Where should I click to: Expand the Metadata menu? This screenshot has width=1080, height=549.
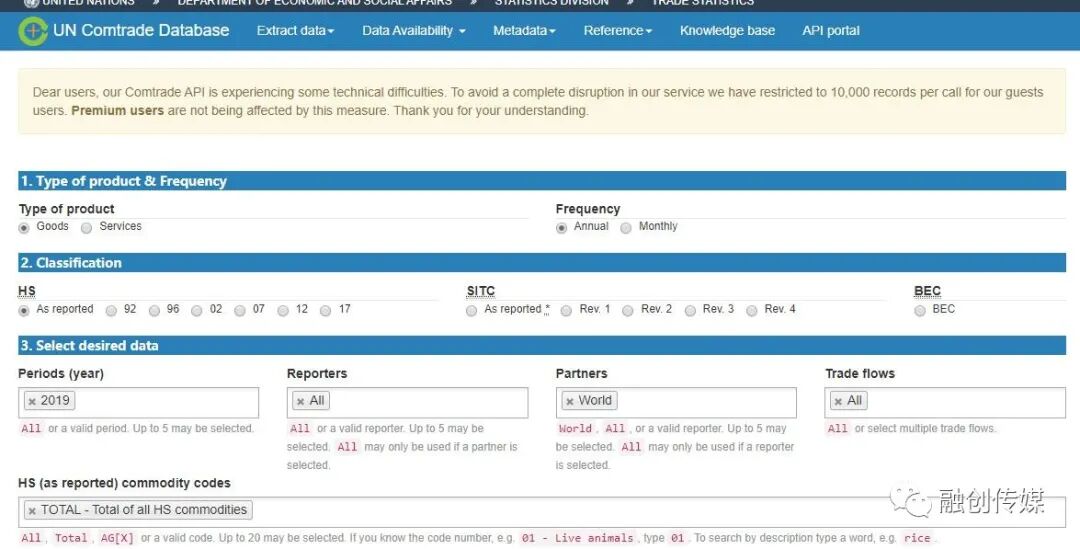pyautogui.click(x=524, y=31)
